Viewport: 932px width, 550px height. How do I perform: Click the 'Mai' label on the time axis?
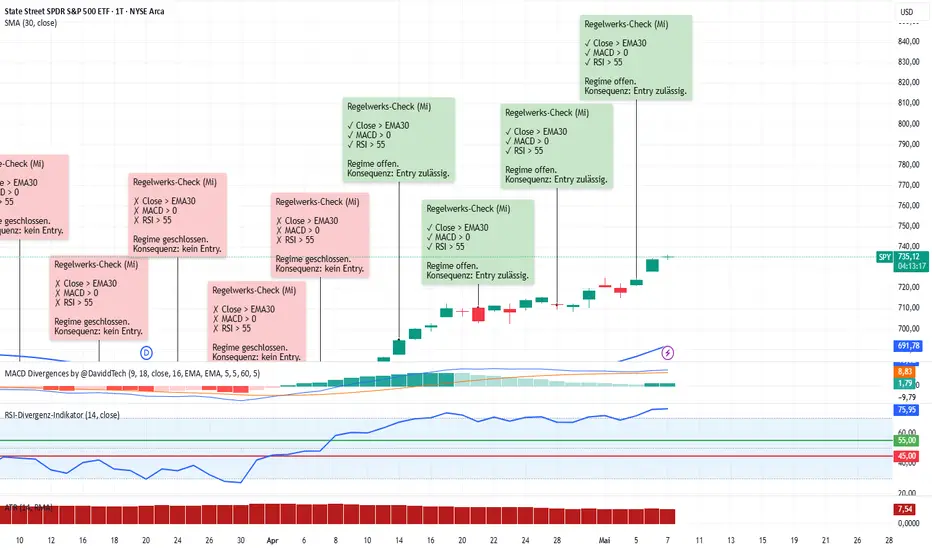pos(604,540)
